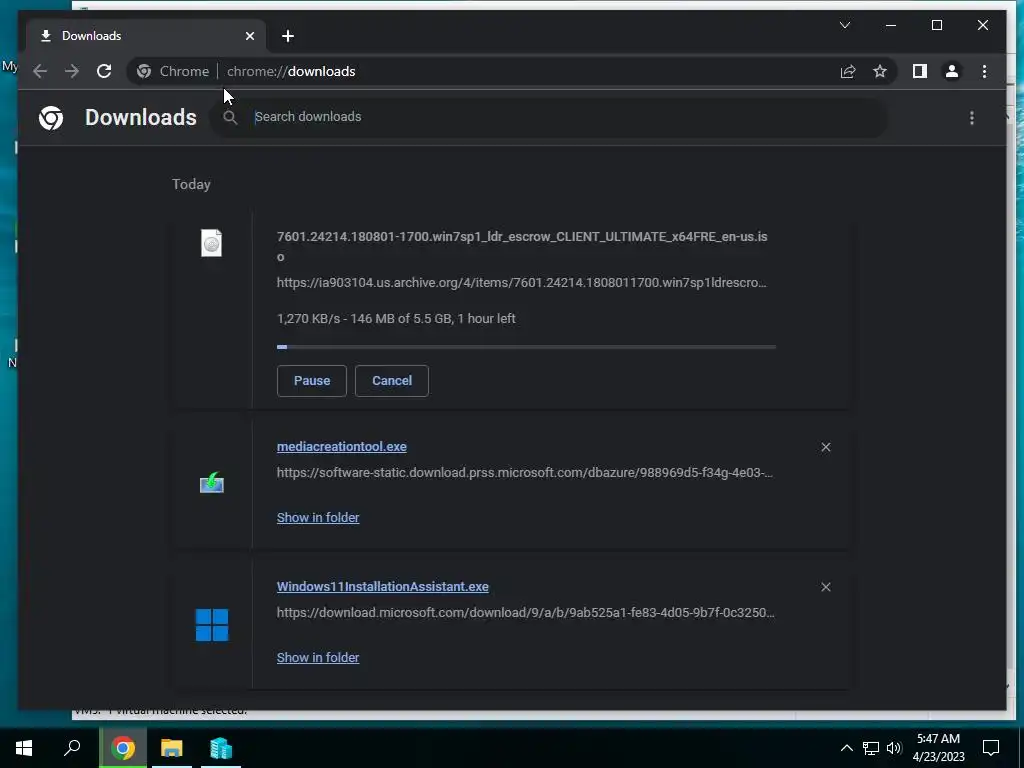Screen dimensions: 1024x768
Task: Click the ISO download progress bar
Action: tap(526, 347)
